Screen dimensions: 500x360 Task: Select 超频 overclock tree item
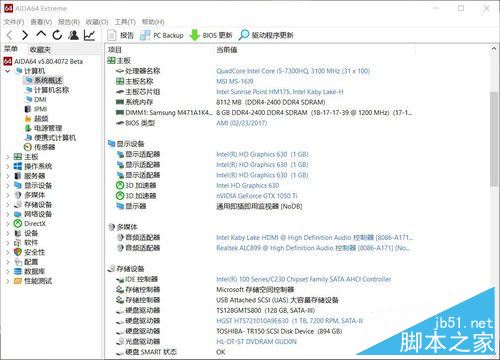(37, 119)
